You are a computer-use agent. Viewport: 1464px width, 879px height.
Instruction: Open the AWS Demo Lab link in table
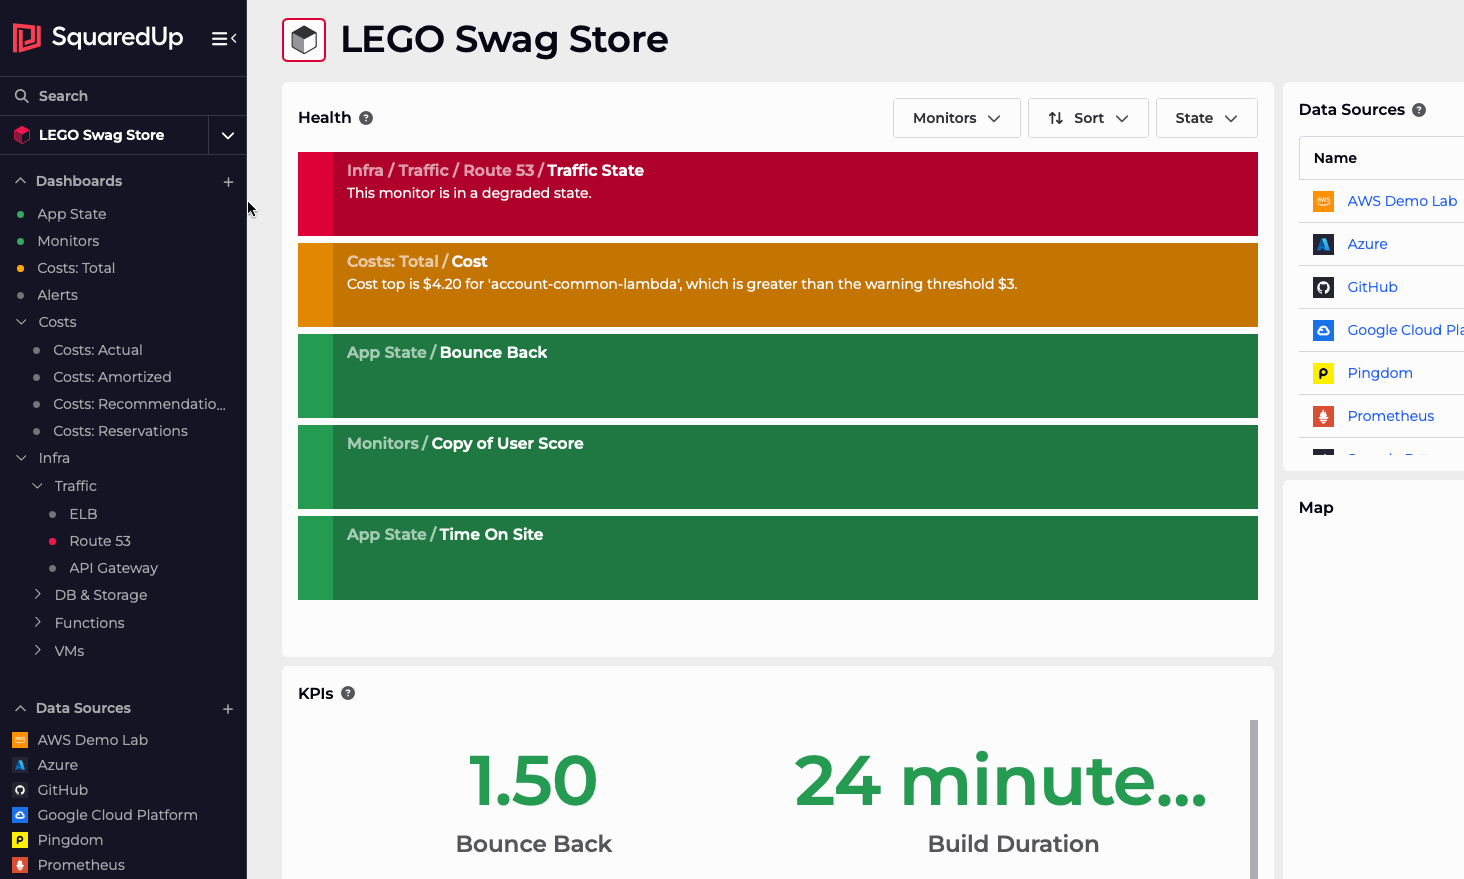pos(1401,201)
